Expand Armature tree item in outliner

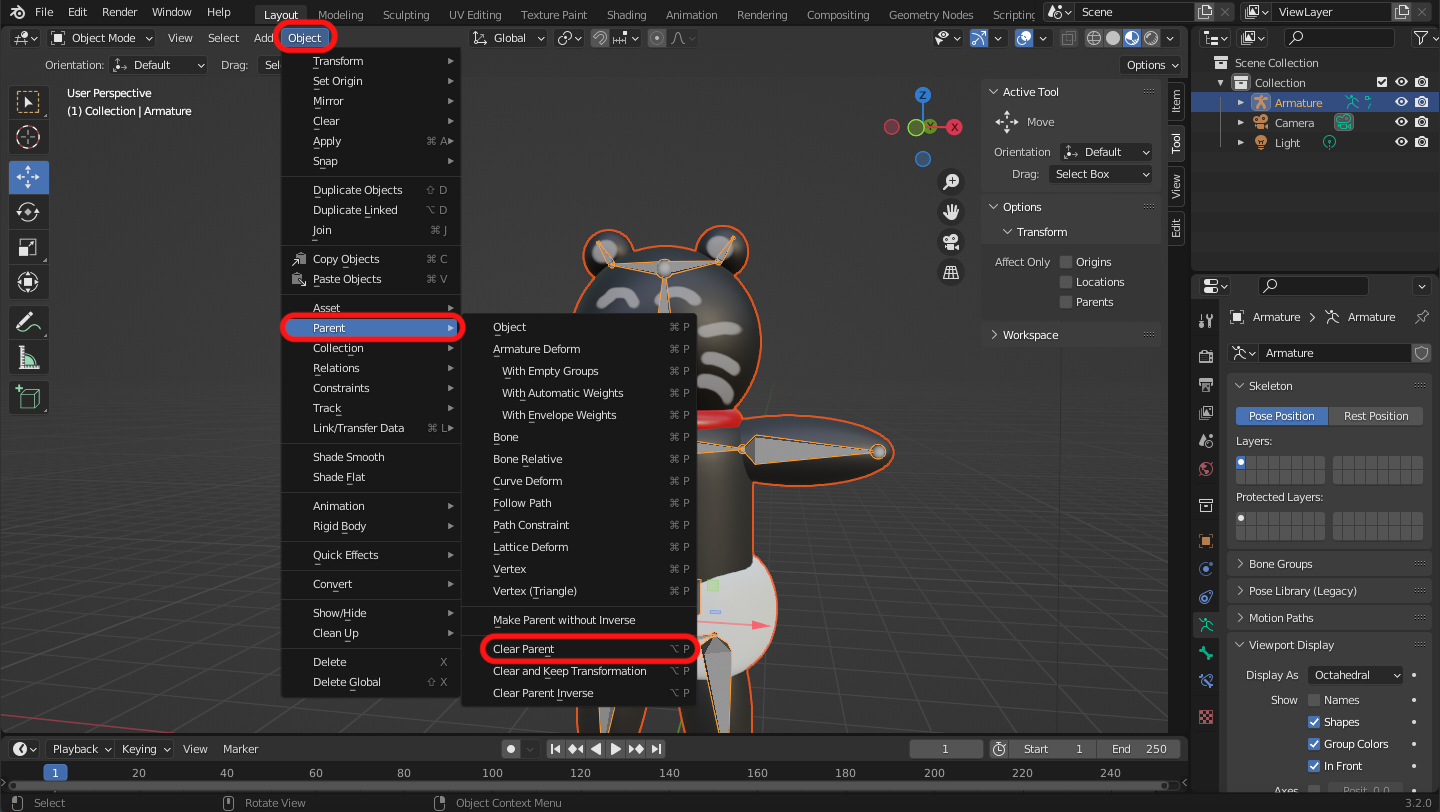1241,102
